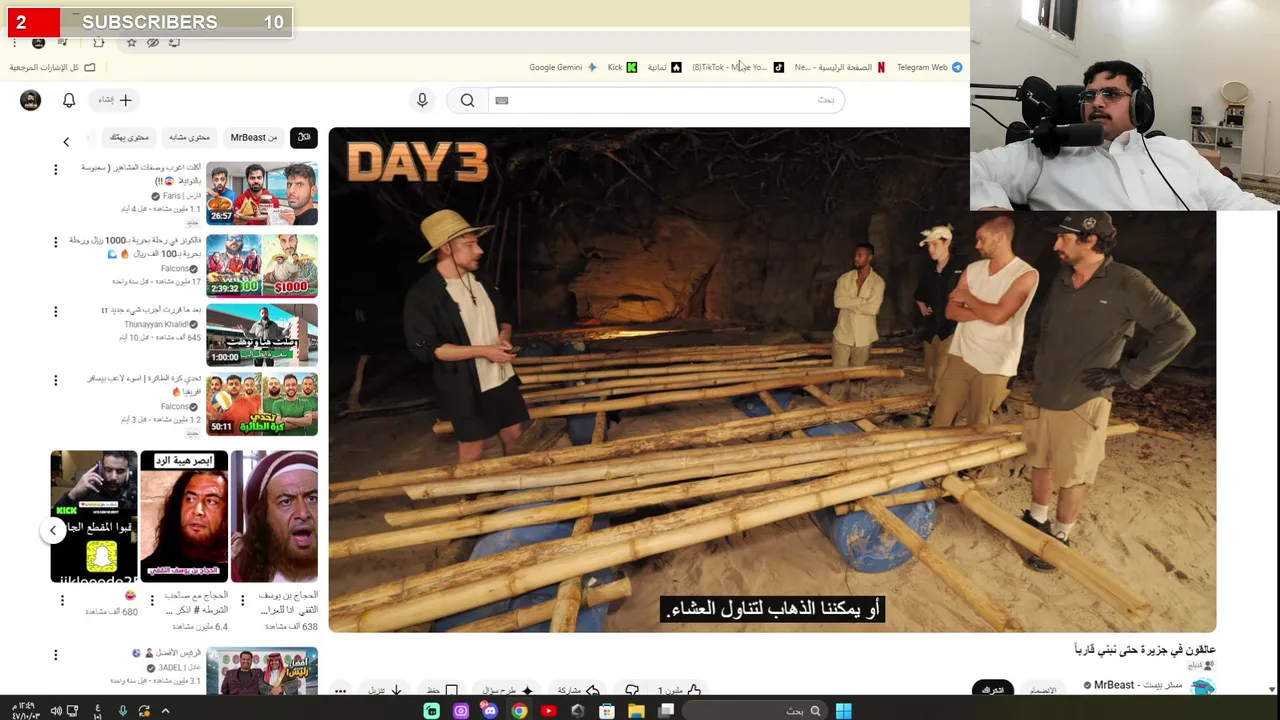
Task: Open Instagram from taskbar
Action: (461, 711)
